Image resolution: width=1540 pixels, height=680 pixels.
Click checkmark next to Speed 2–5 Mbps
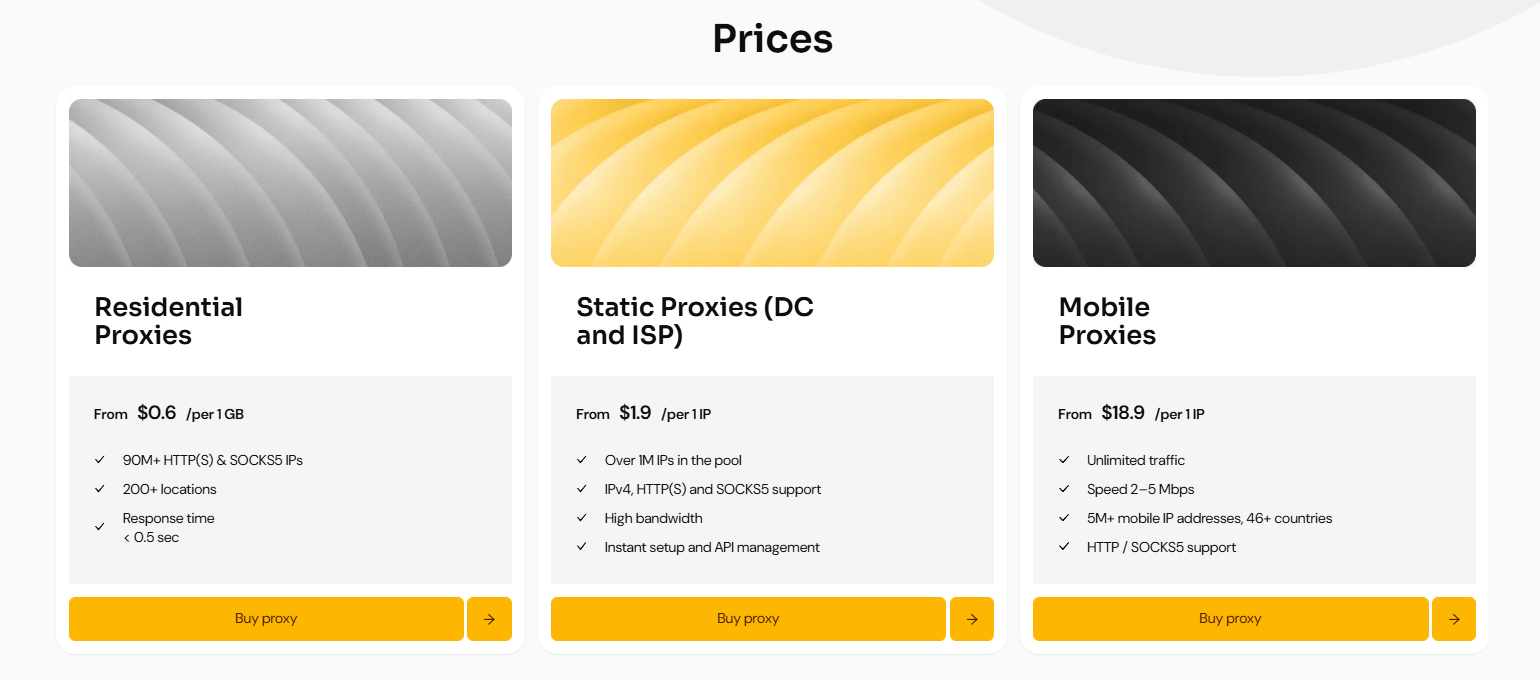1064,489
